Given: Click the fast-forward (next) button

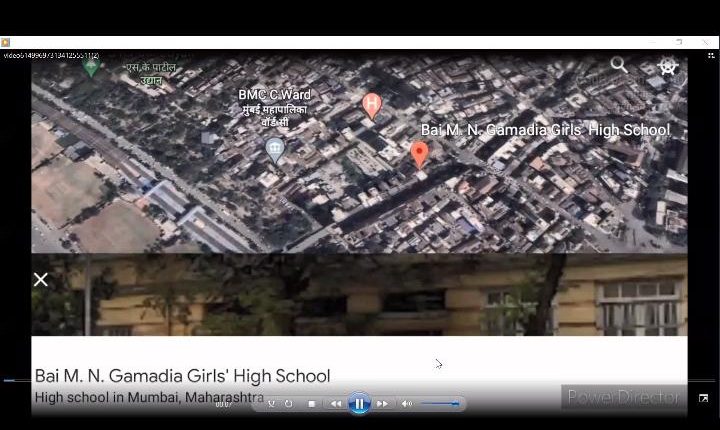Looking at the screenshot, I should coord(382,404).
